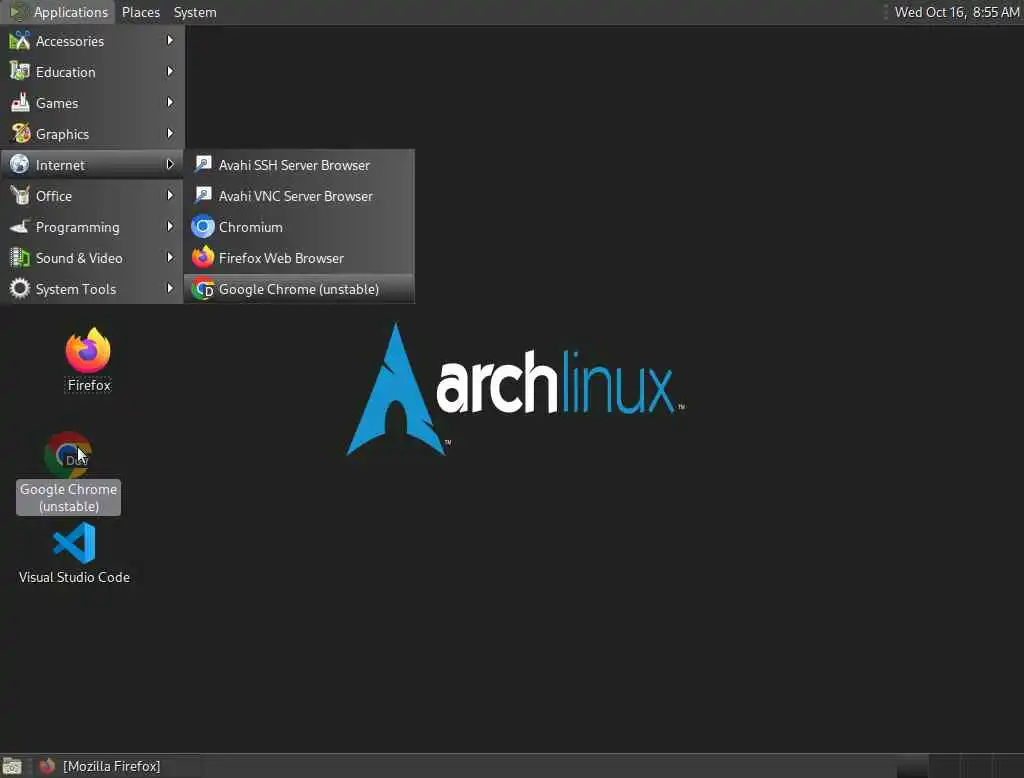Expand the Education submenu arrow
This screenshot has height=778, width=1024.
tap(170, 71)
